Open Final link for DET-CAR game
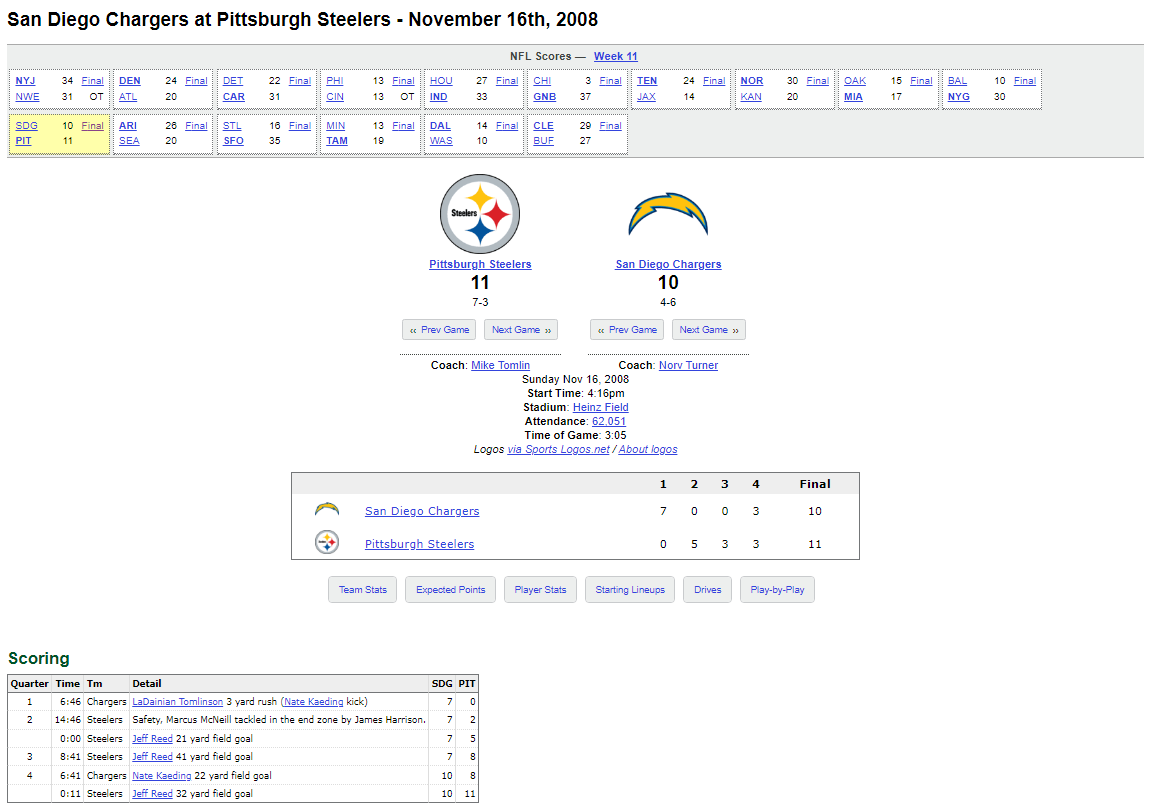1152x809 pixels. [299, 81]
